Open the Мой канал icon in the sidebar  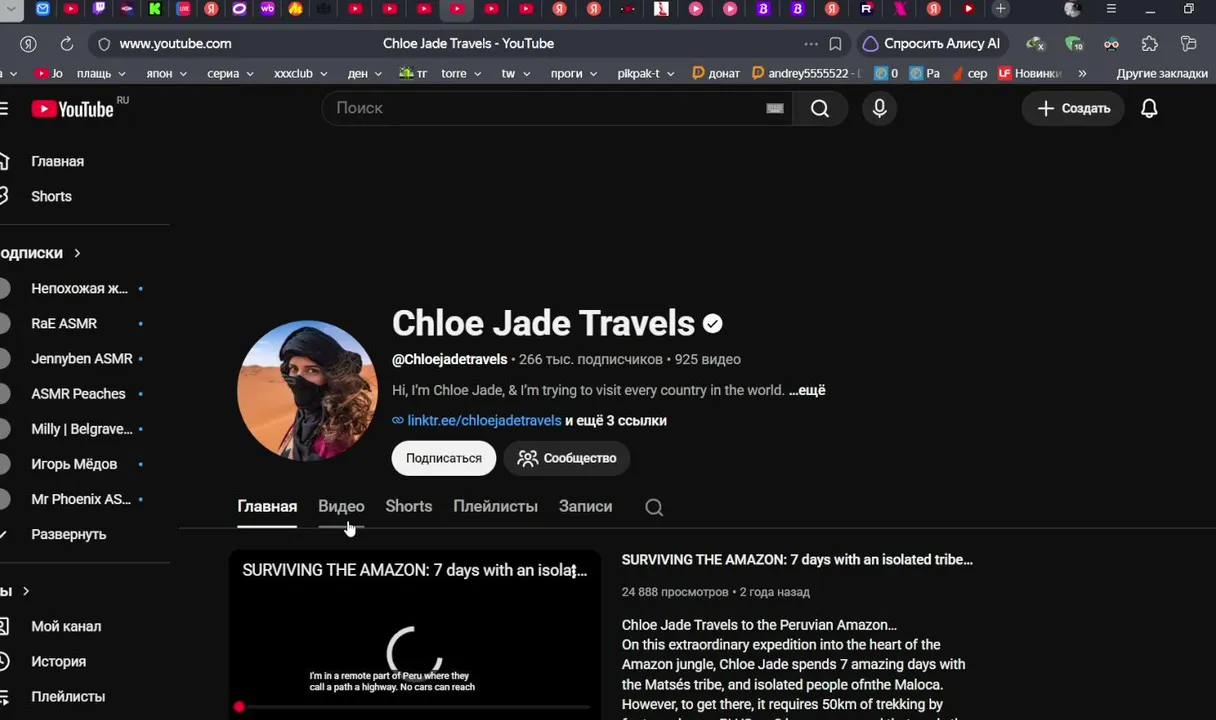tap(3, 626)
